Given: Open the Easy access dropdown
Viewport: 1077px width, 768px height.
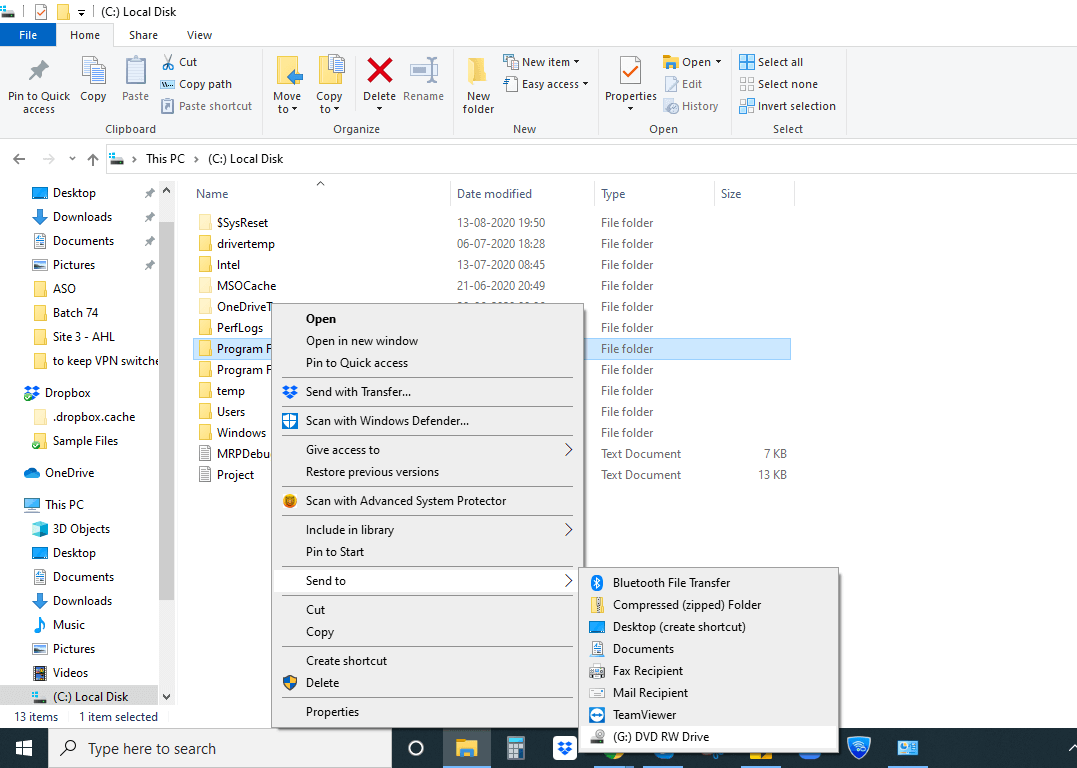Looking at the screenshot, I should click(546, 84).
